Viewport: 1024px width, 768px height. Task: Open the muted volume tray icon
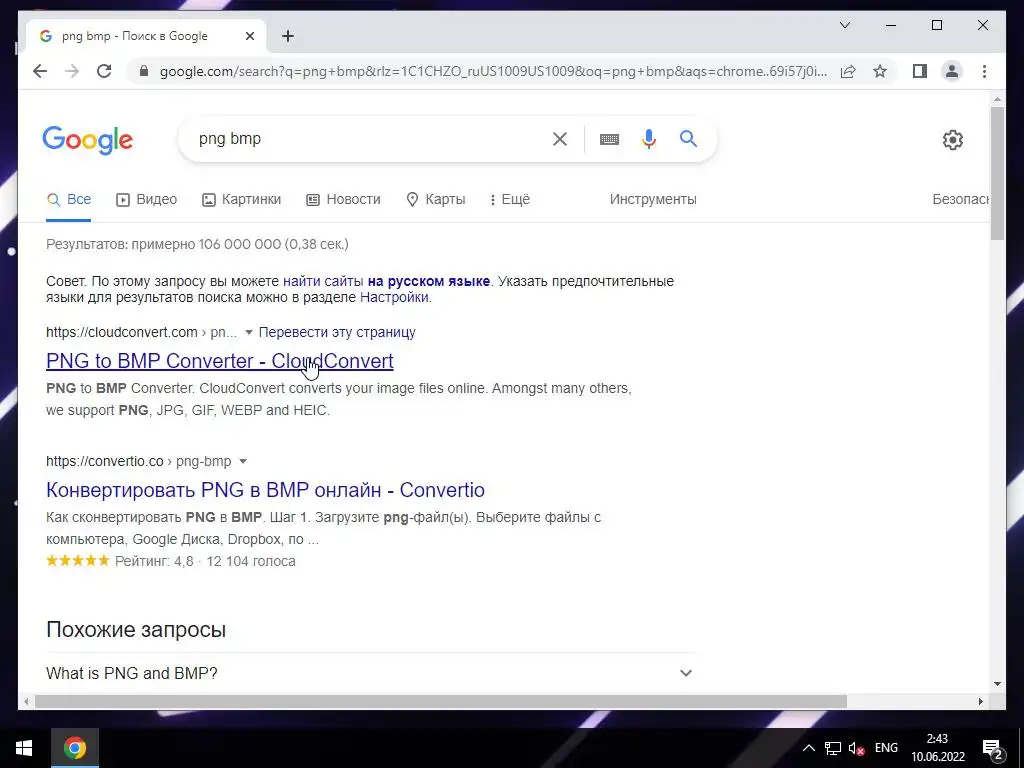point(856,748)
